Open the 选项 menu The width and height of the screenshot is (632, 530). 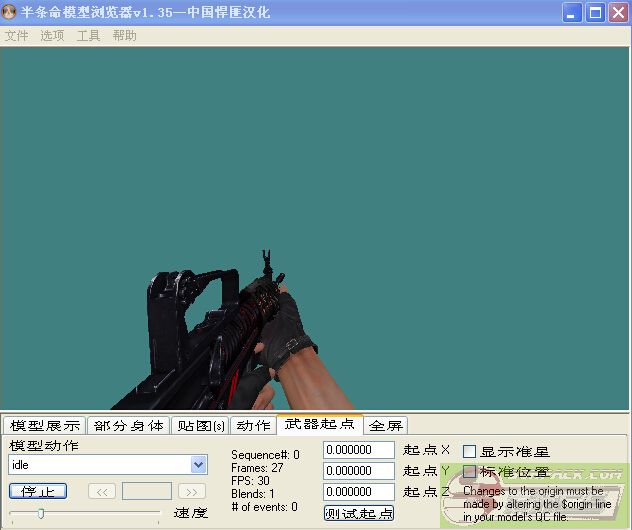tap(52, 36)
